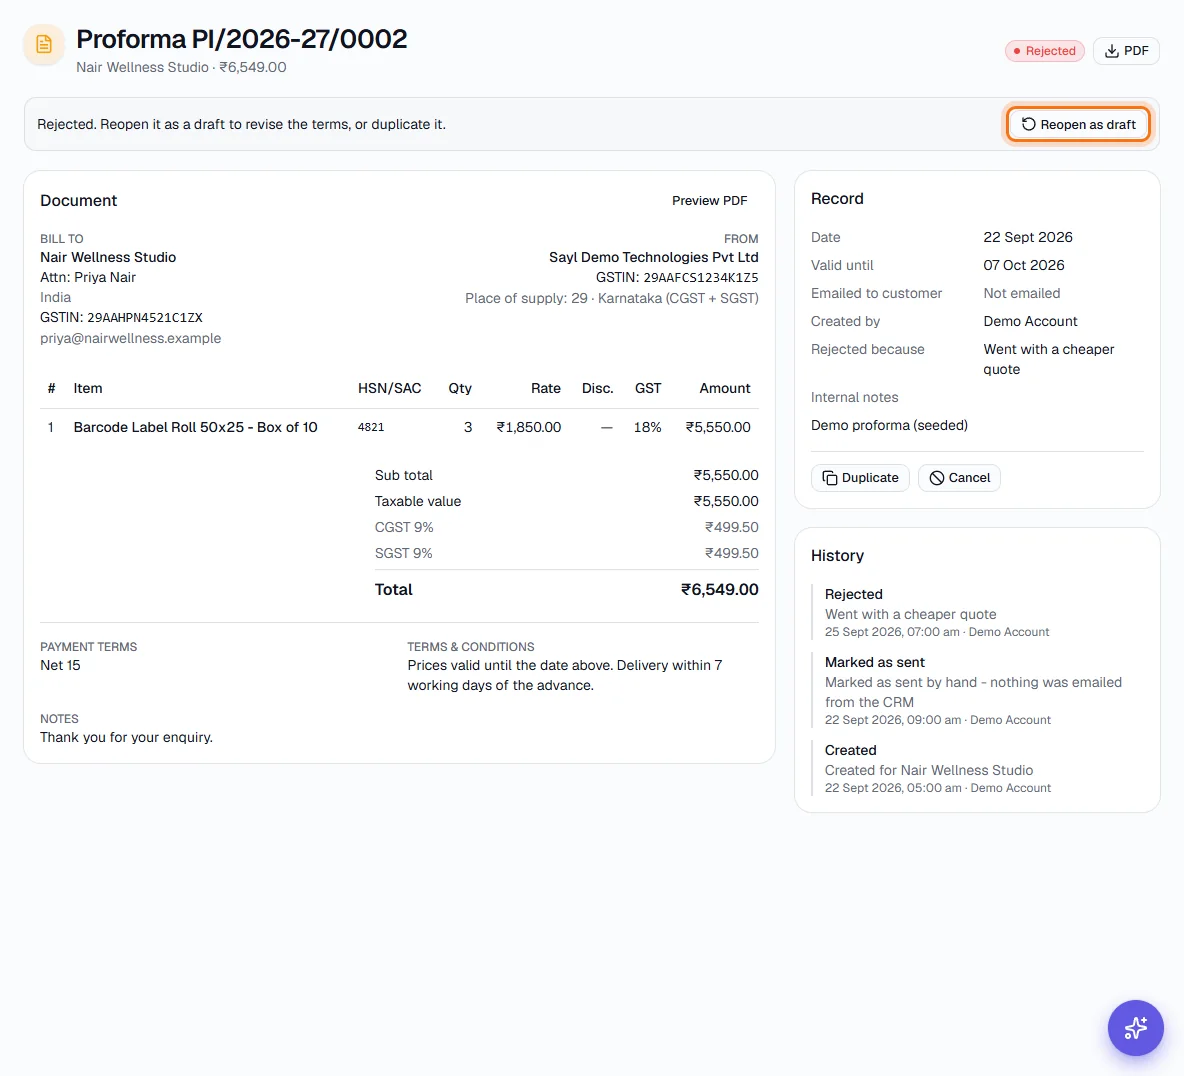Click the Qty value 3
Image resolution: width=1184 pixels, height=1076 pixels.
point(467,427)
